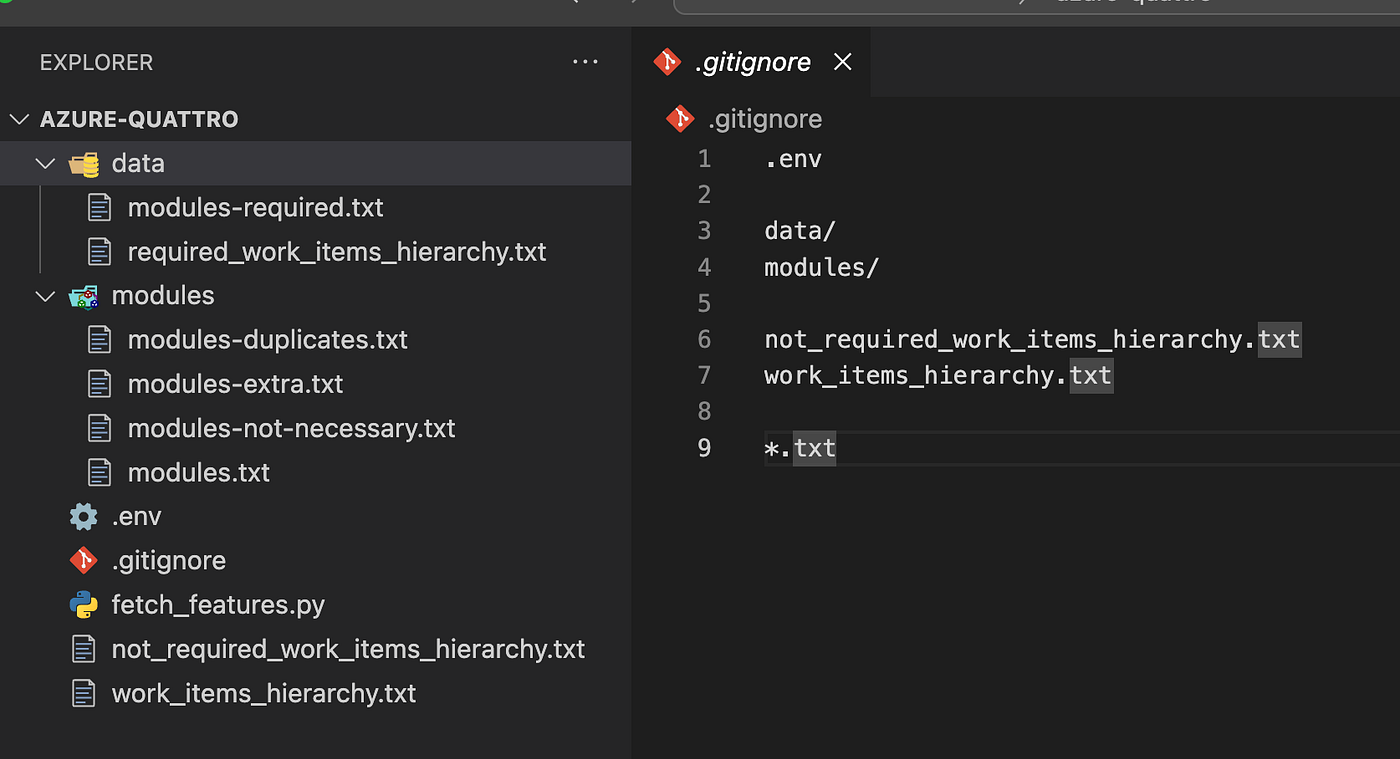Switch to the .gitignore tab
This screenshot has height=759, width=1400.
[752, 62]
